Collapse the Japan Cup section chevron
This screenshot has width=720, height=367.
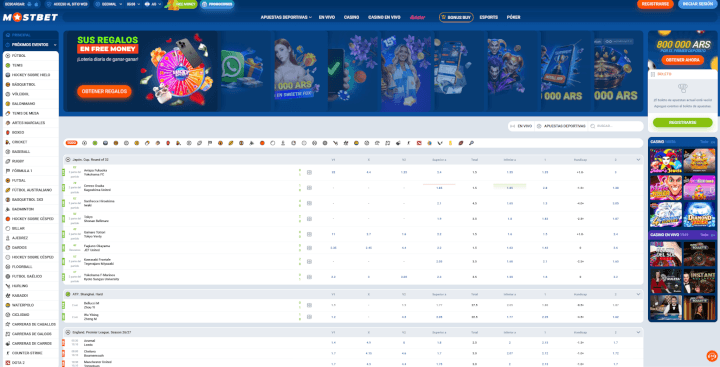(638, 160)
